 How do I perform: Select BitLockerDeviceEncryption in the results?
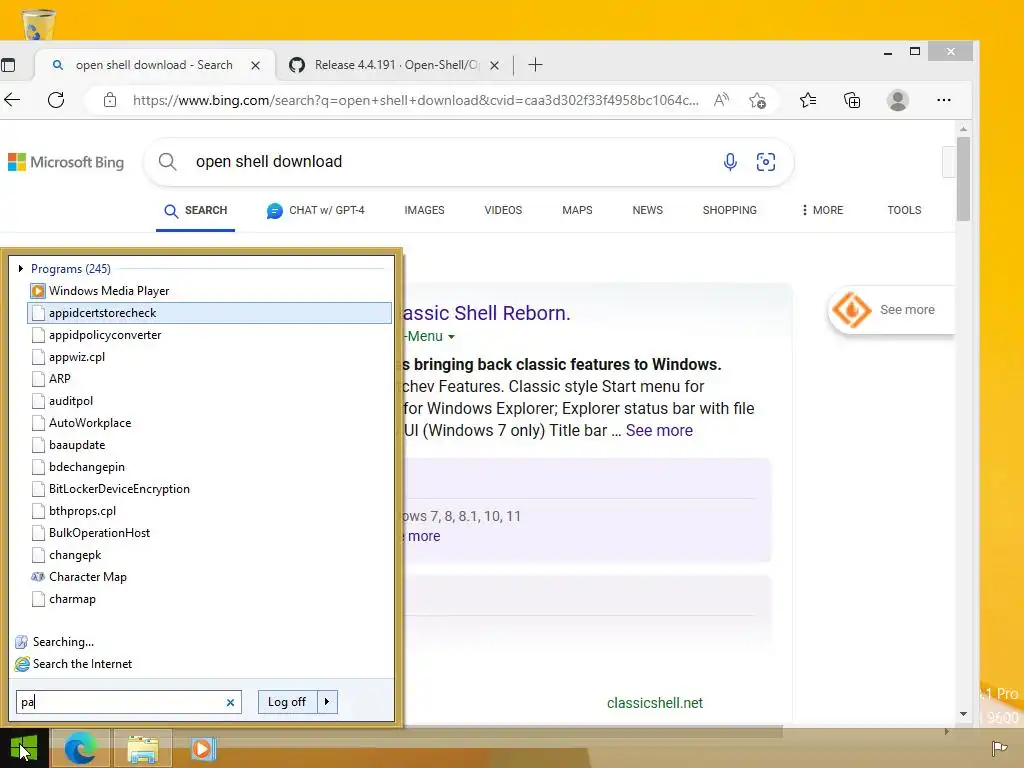tap(209, 489)
